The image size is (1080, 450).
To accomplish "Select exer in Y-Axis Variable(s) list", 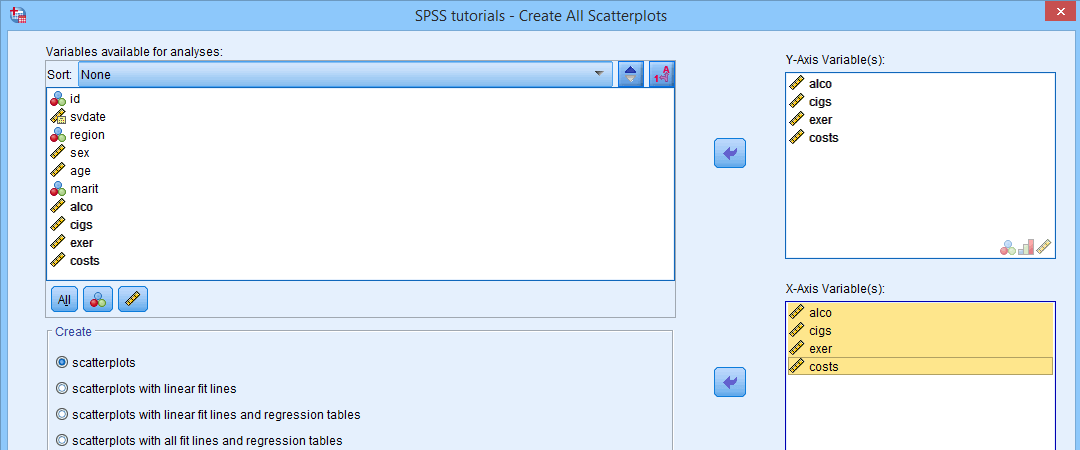I will click(x=920, y=119).
